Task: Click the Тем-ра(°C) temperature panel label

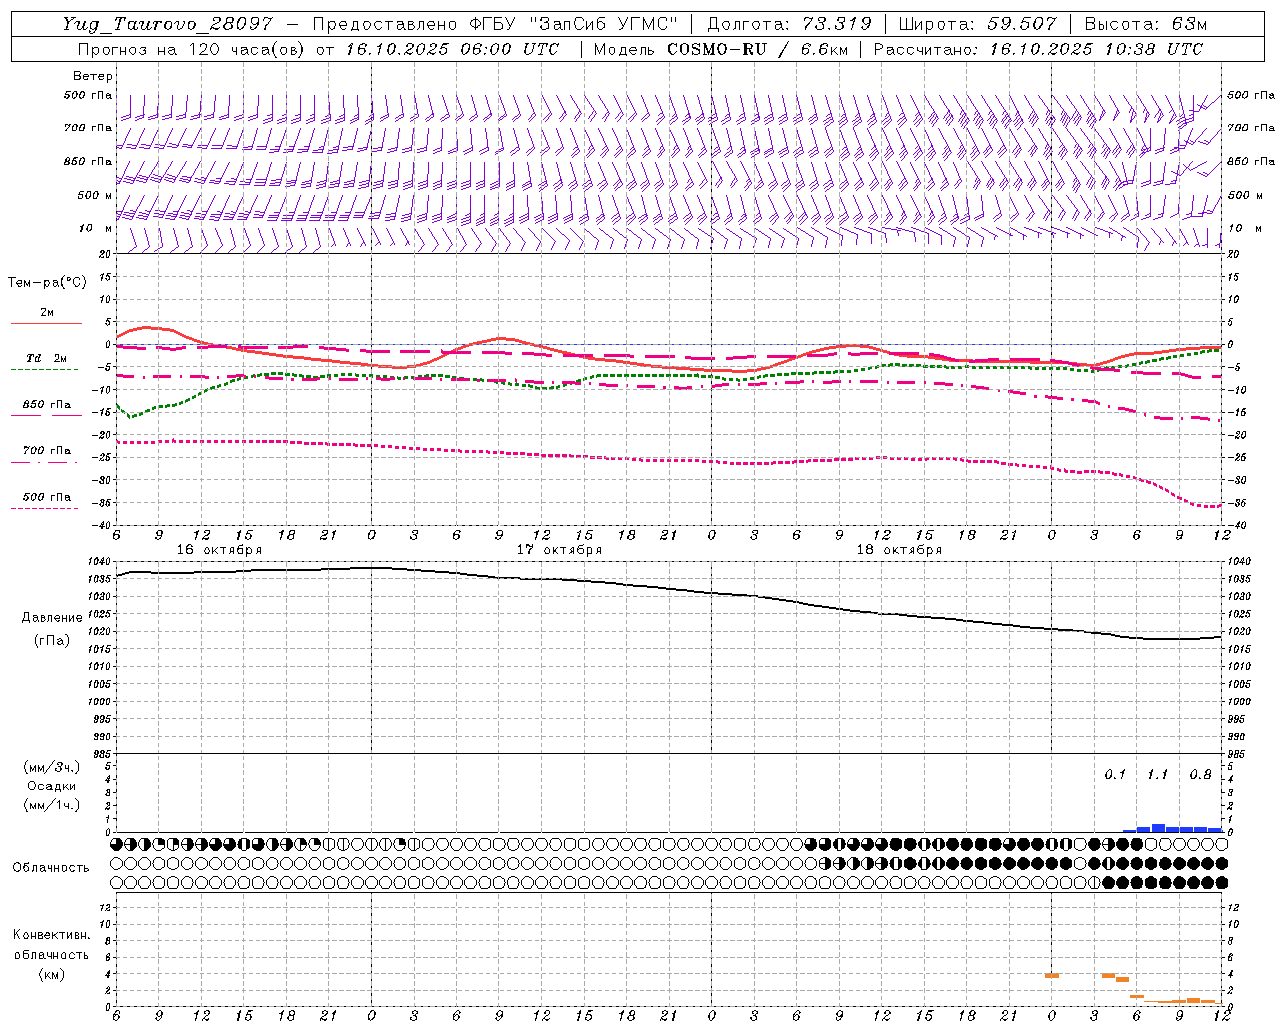Action: 47,283
